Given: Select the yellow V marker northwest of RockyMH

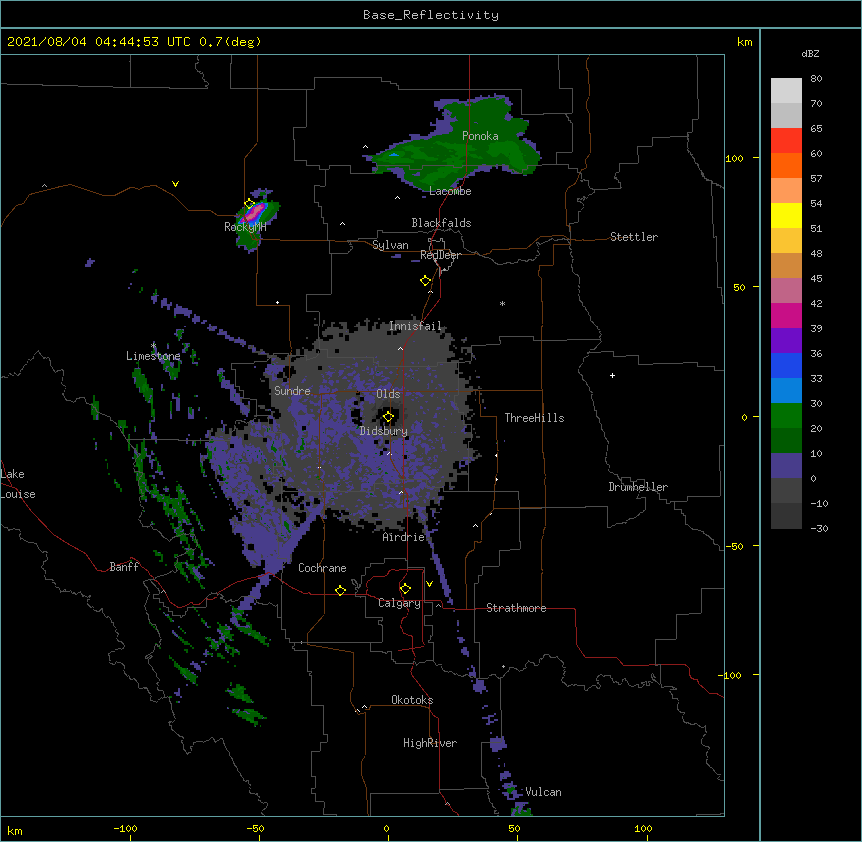Looking at the screenshot, I should [175, 184].
